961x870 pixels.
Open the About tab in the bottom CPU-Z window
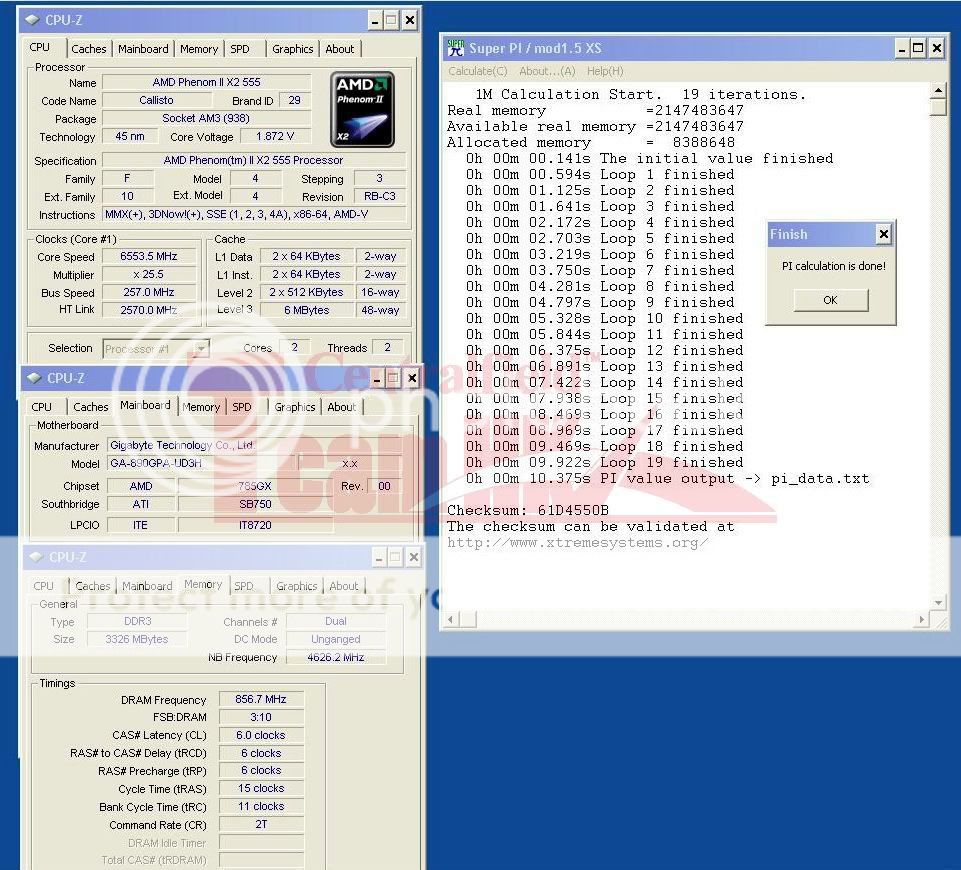tap(343, 586)
